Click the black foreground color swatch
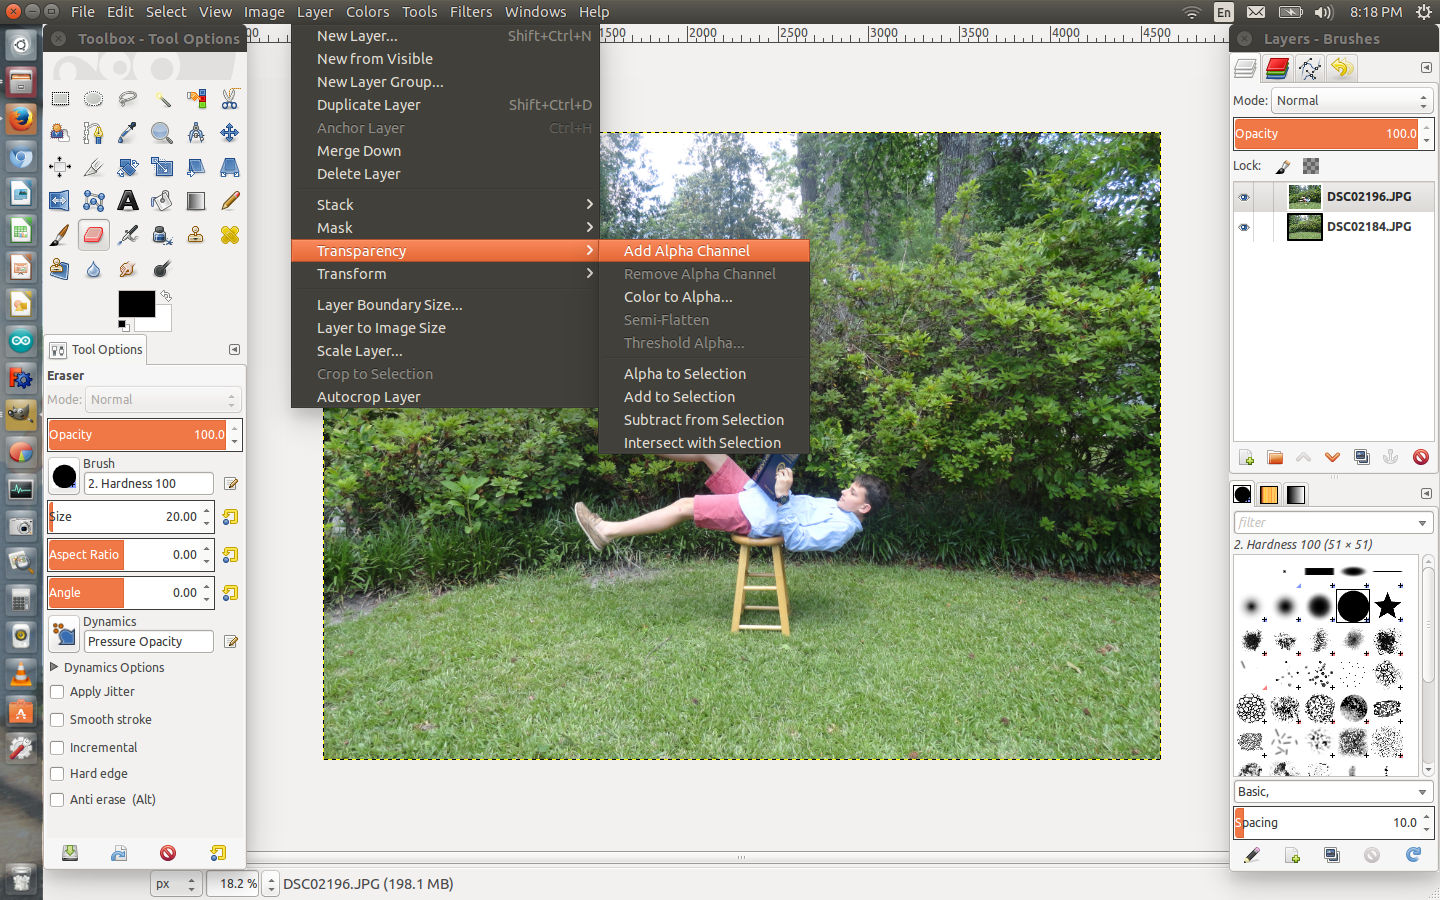Image resolution: width=1440 pixels, height=900 pixels. pos(136,304)
